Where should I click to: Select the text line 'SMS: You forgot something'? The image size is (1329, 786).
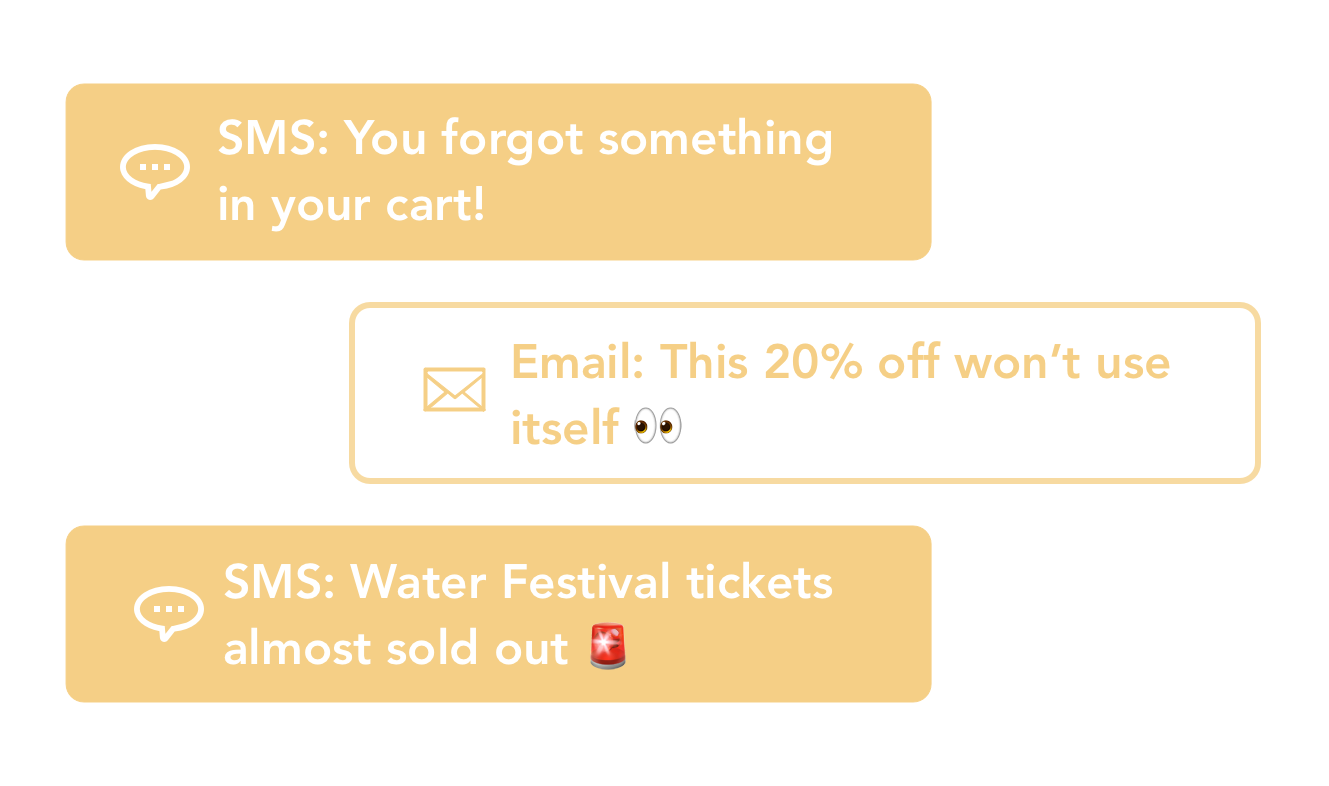point(525,140)
